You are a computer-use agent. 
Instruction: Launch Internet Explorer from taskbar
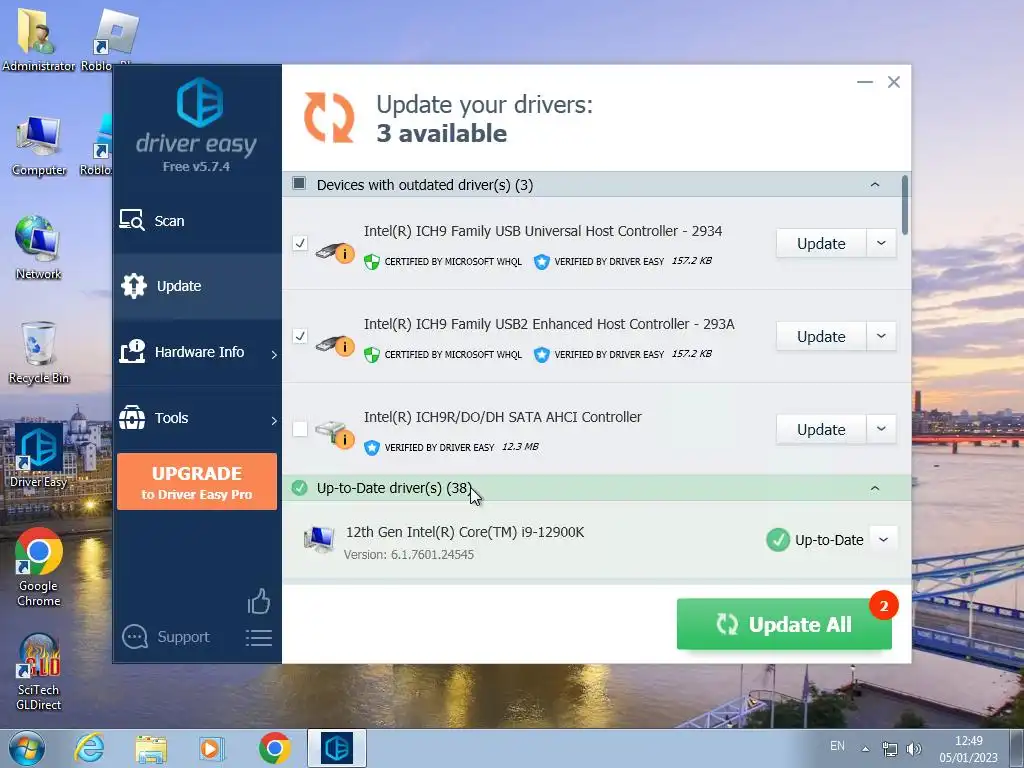tap(89, 748)
